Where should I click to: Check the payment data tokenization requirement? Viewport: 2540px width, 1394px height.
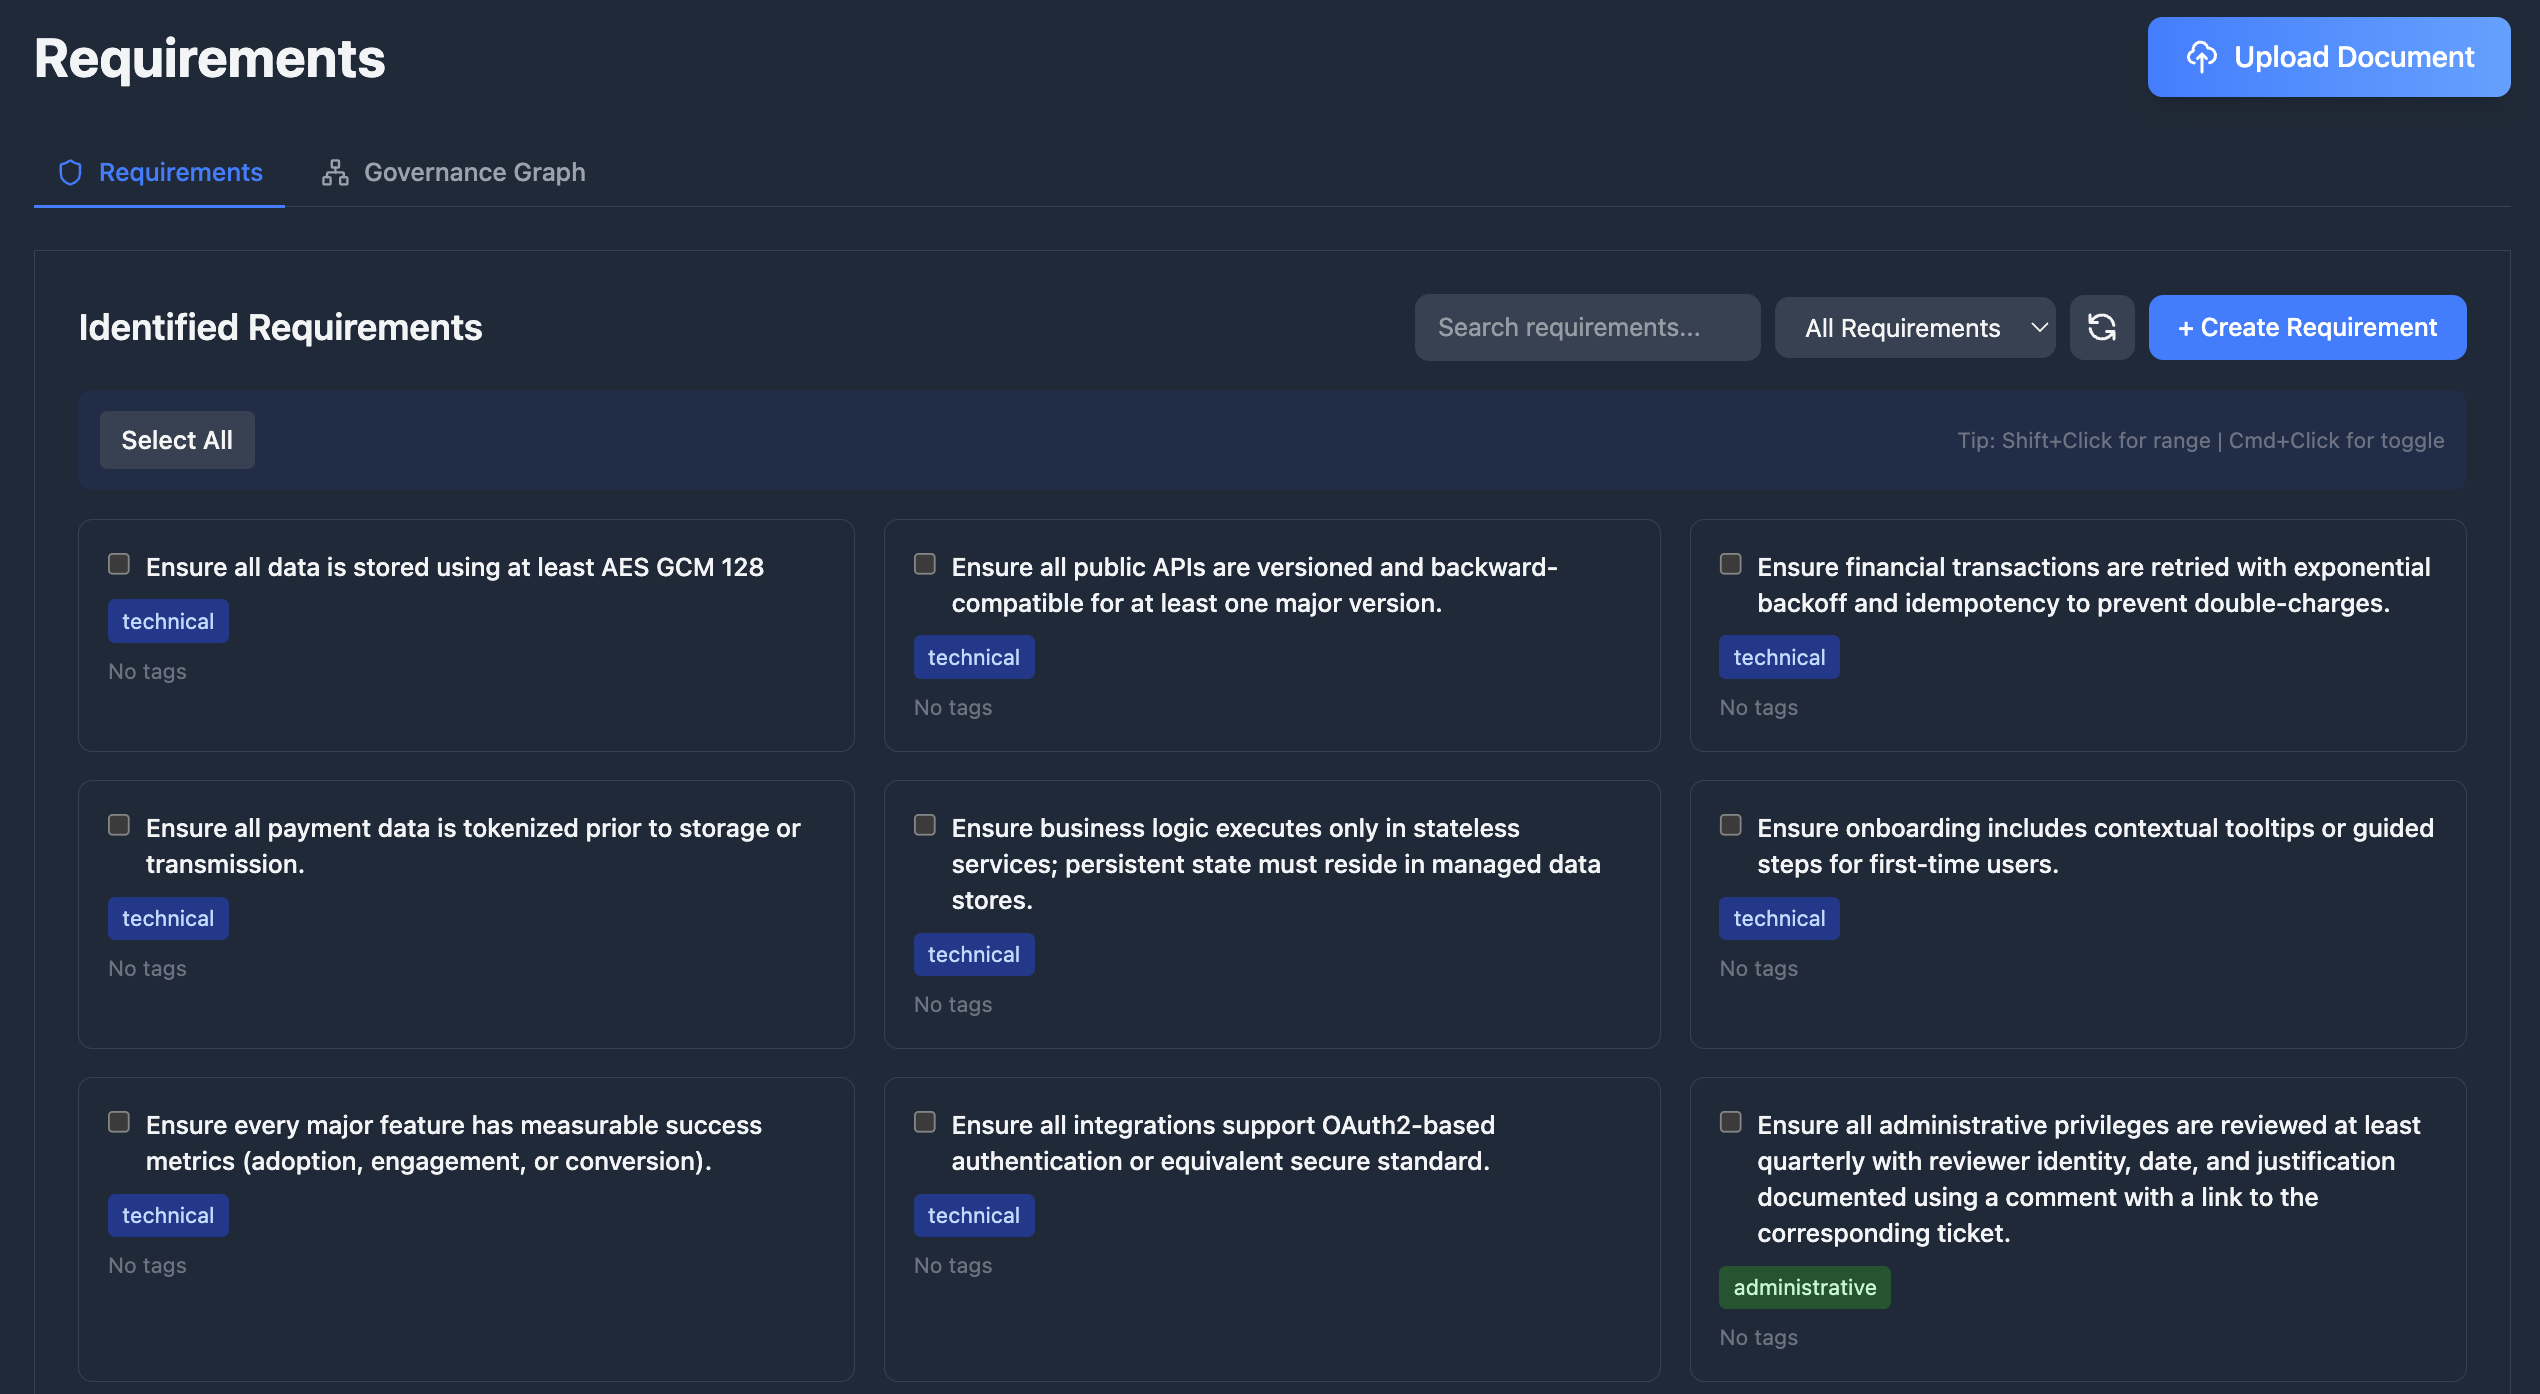[118, 824]
